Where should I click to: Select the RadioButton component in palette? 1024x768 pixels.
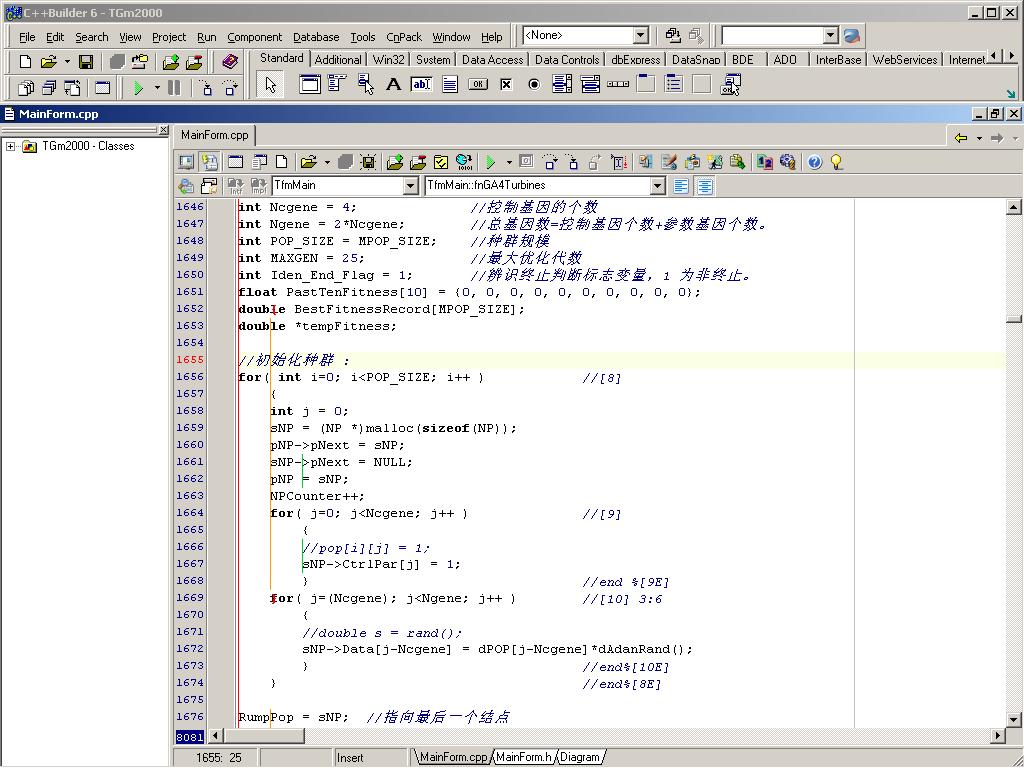click(534, 85)
